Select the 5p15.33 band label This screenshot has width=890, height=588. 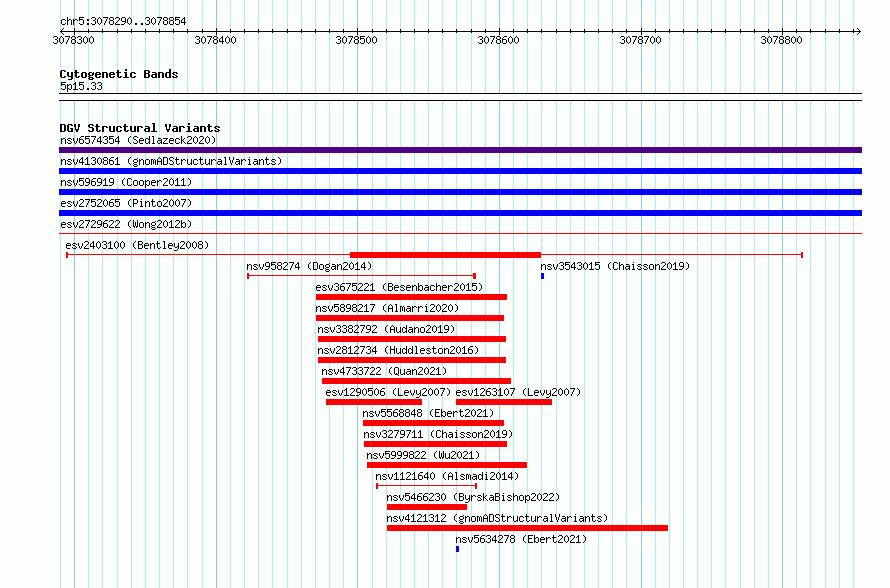(81, 86)
